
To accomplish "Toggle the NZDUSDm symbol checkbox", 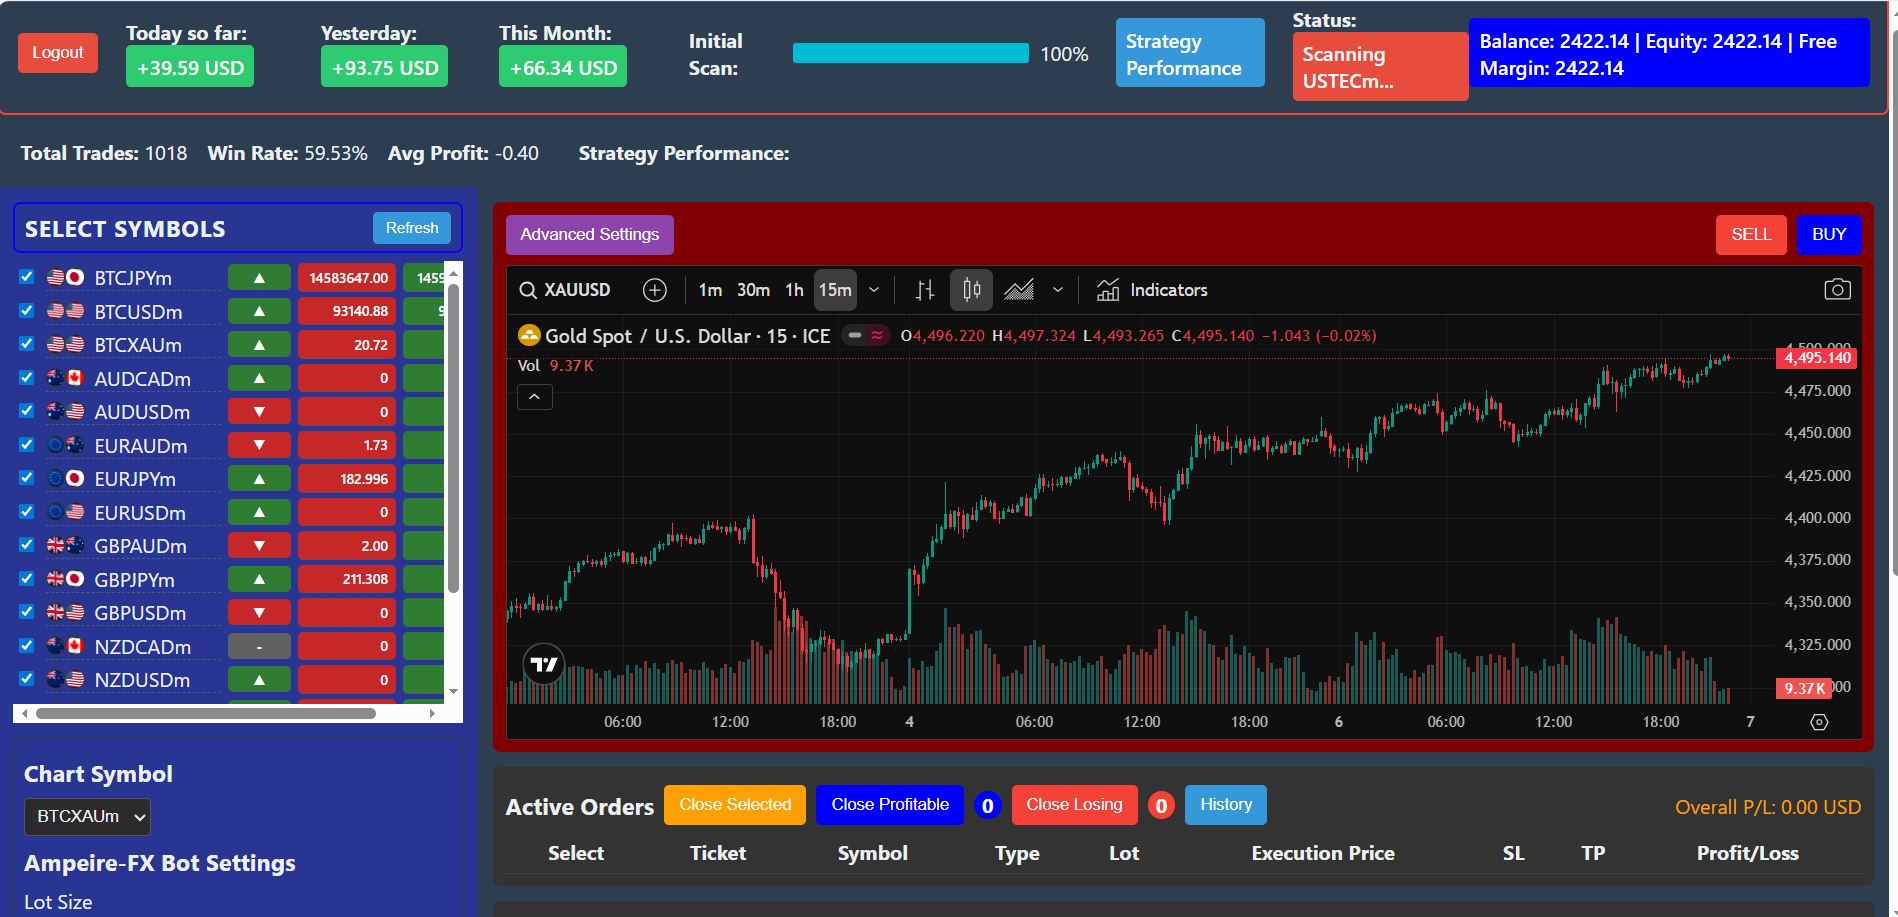I will [27, 679].
